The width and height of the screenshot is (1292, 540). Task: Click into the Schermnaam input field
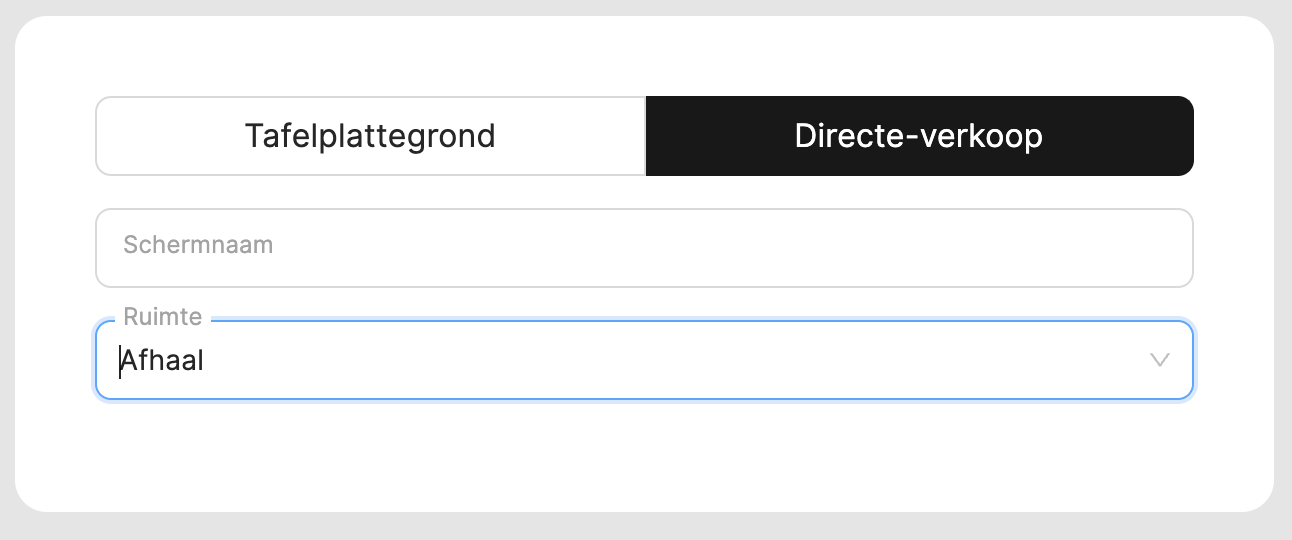click(644, 247)
